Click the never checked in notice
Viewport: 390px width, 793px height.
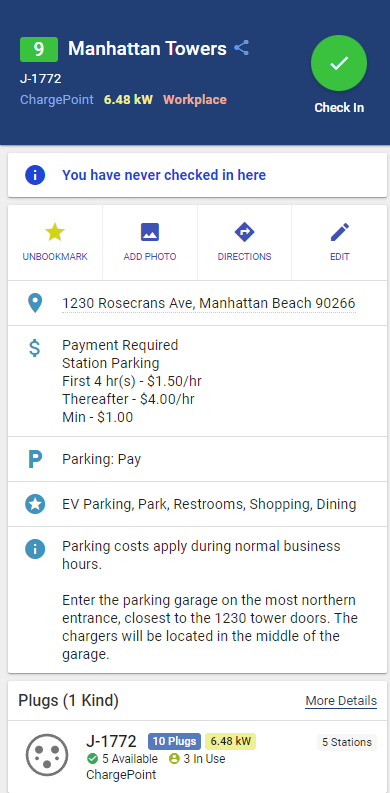pyautogui.click(x=197, y=175)
